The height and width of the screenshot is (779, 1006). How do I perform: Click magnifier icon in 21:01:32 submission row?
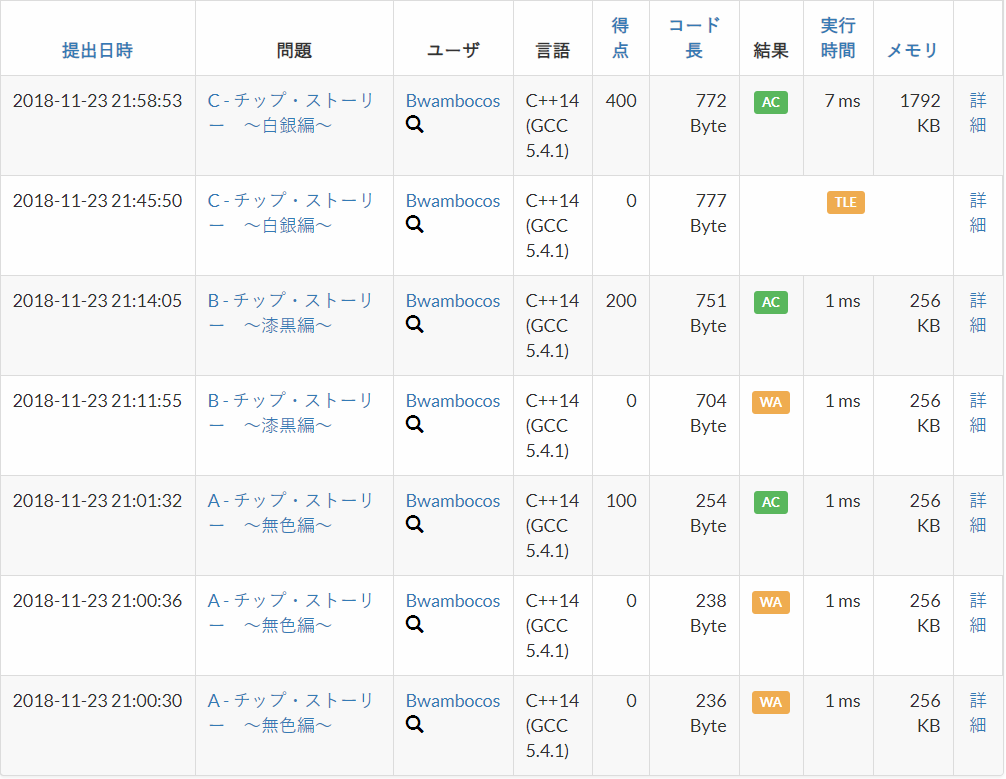414,525
